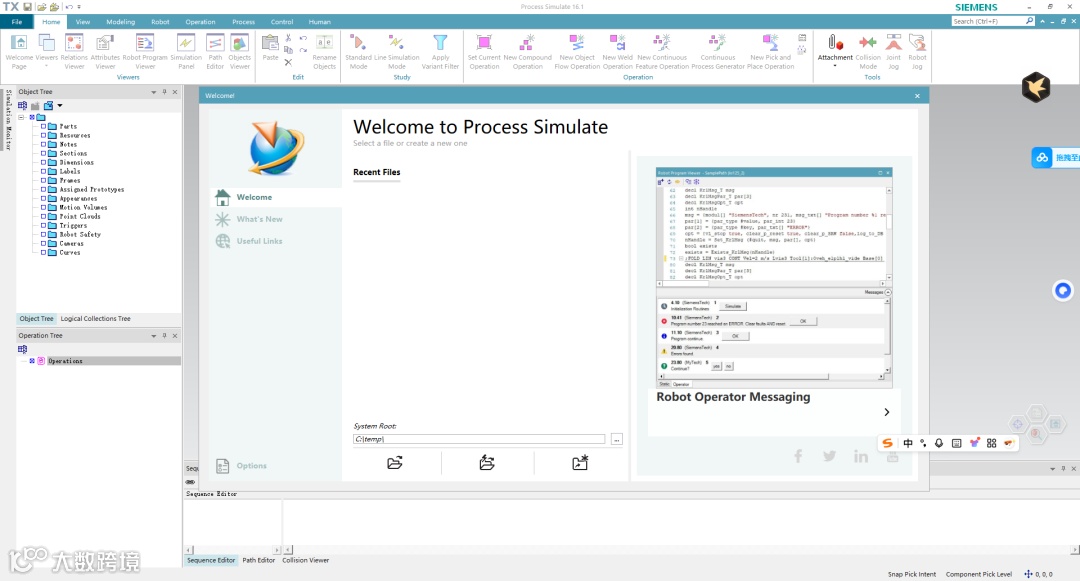The width and height of the screenshot is (1080, 581).
Task: Switch to the View ribbon tab
Action: (83, 22)
